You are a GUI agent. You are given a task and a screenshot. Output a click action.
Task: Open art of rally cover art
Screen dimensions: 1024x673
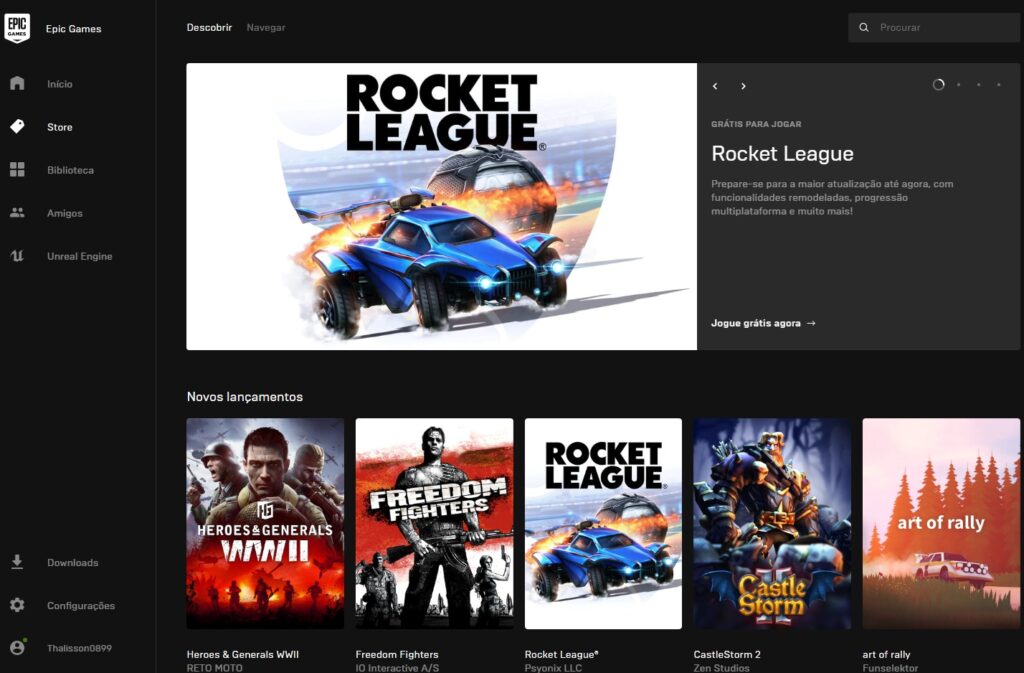pos(941,524)
